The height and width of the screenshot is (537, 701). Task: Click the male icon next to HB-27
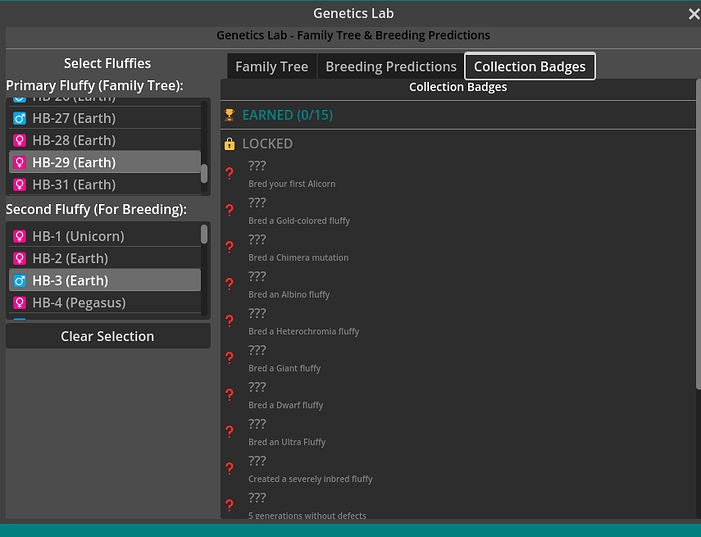click(x=19, y=118)
